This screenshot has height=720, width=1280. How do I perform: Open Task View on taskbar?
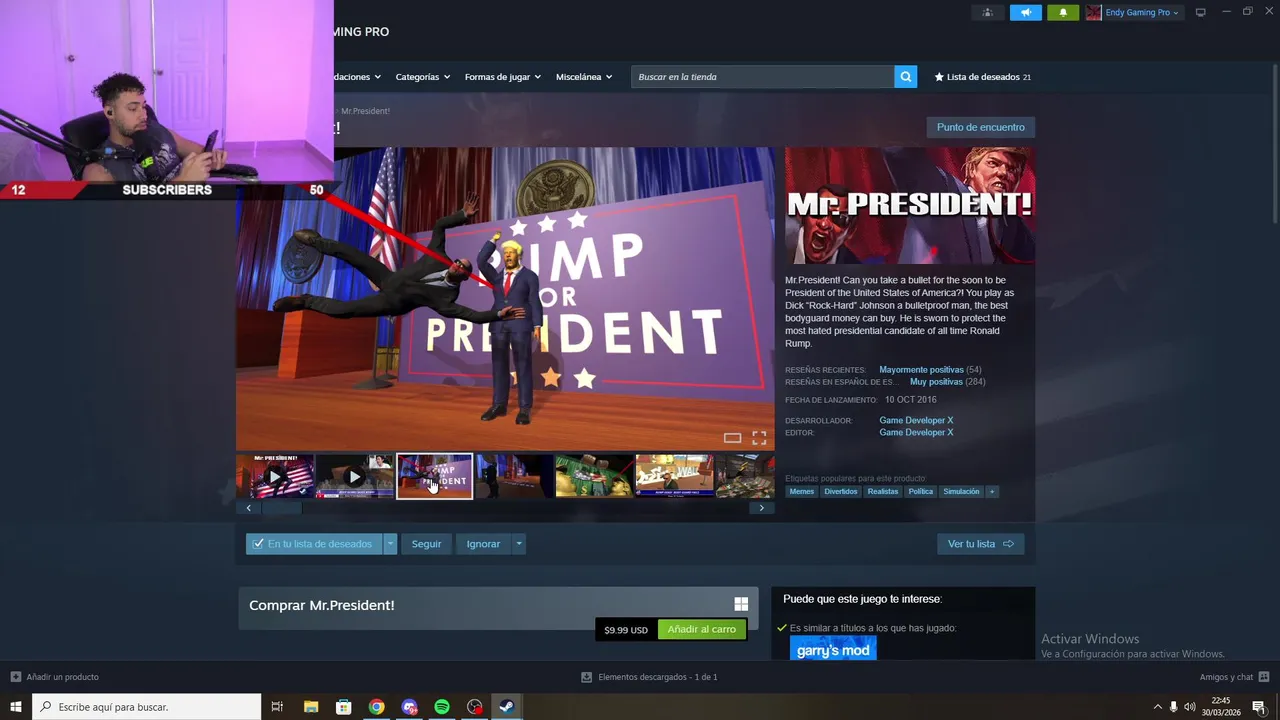(x=277, y=707)
